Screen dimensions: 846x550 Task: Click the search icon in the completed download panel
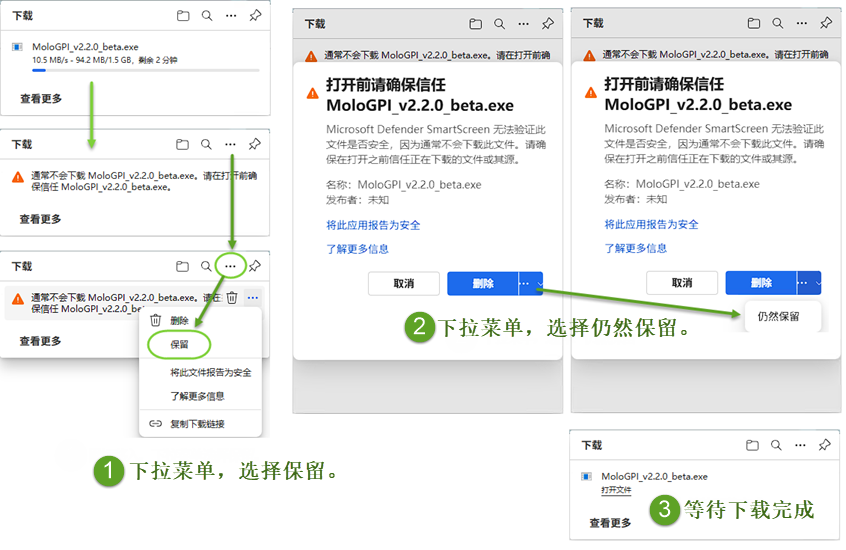[x=775, y=445]
